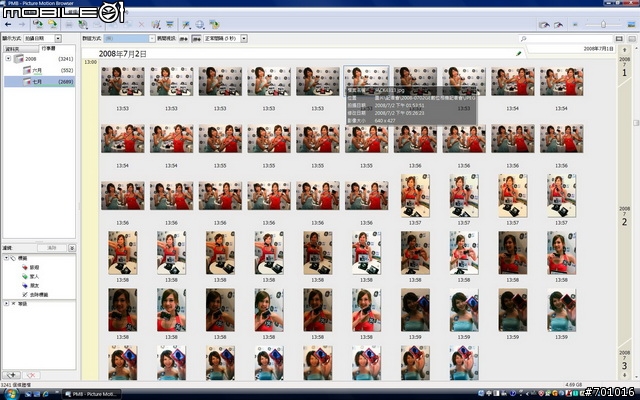The image size is (640, 400).
Task: Click the export to device icon
Action: click(214, 25)
